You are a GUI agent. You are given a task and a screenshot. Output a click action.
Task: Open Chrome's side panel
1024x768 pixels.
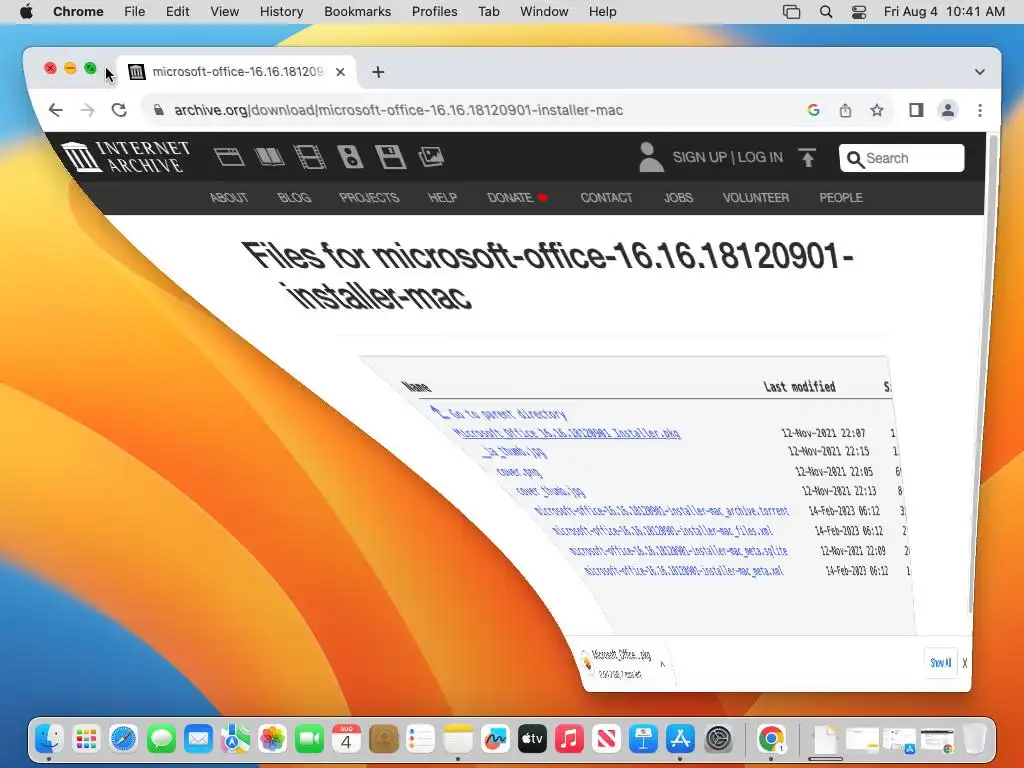click(x=916, y=110)
